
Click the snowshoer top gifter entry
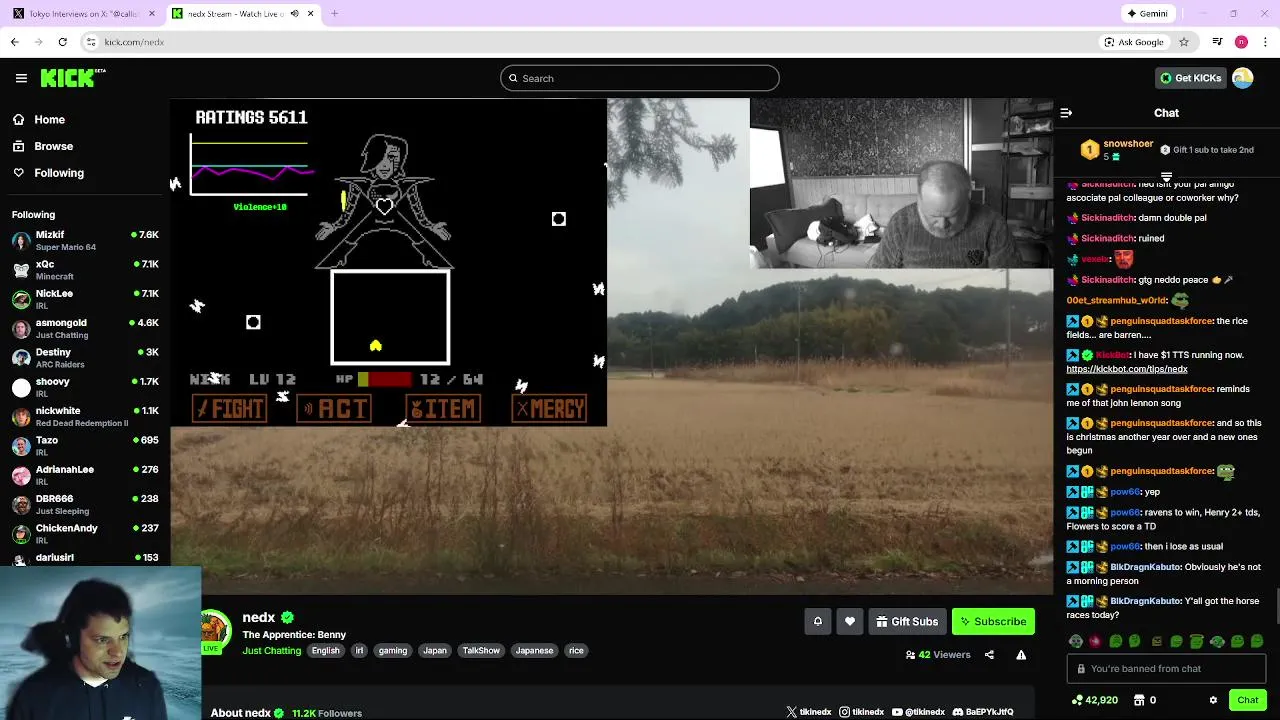click(1118, 150)
